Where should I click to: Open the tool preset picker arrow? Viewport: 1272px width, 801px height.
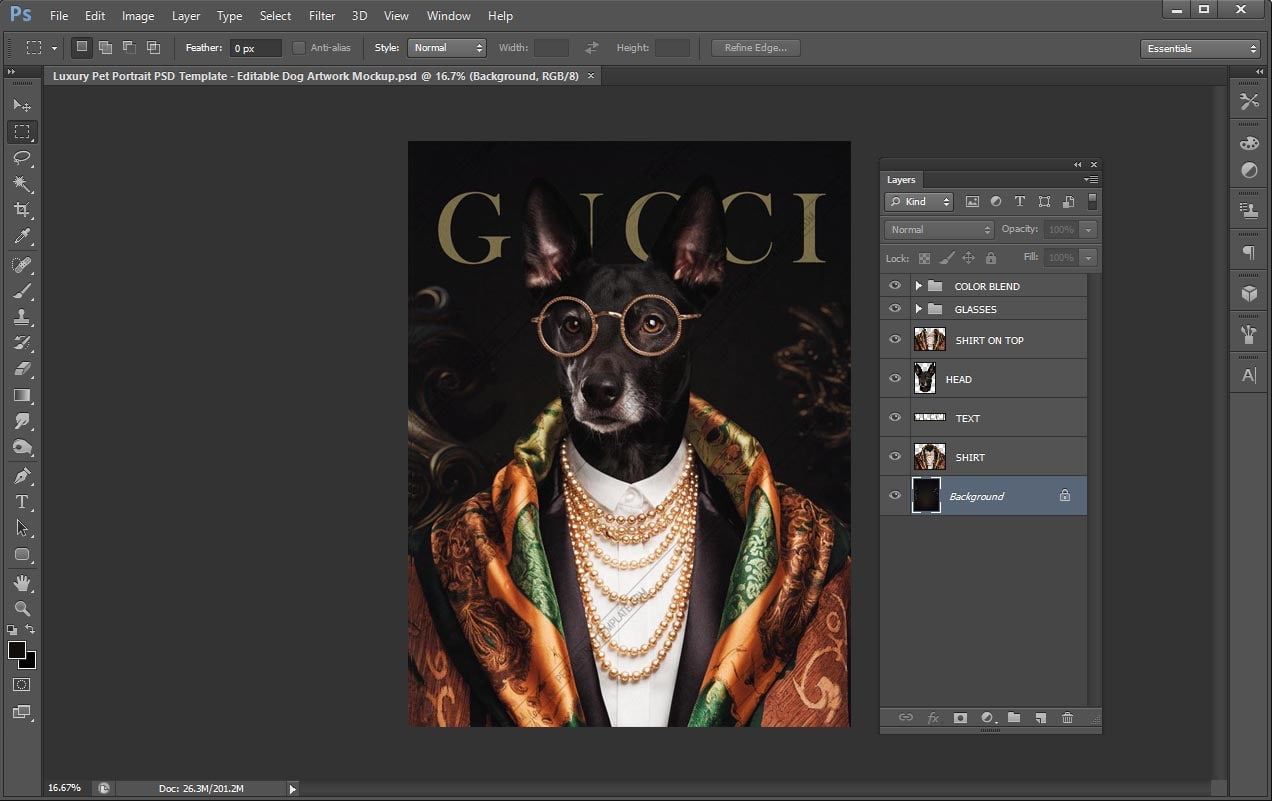coord(54,48)
